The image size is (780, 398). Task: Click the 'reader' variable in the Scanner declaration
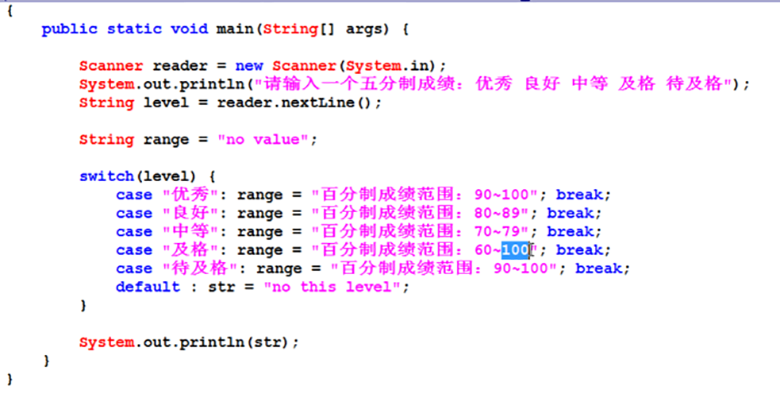pos(180,66)
